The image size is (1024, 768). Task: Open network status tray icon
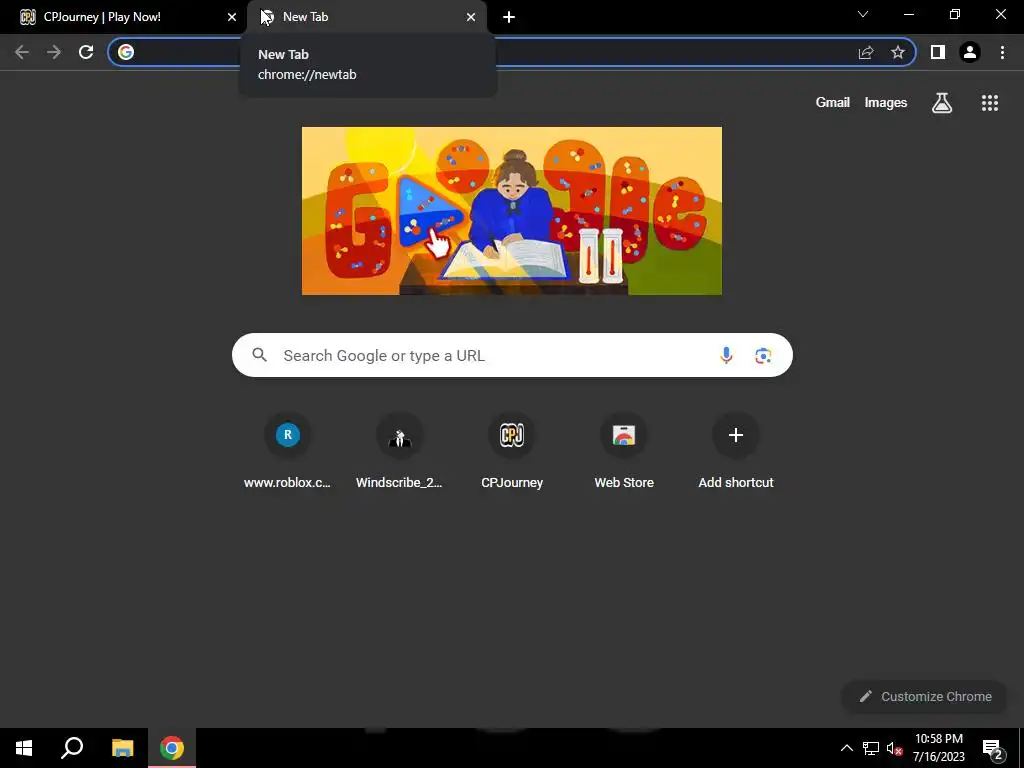pos(871,748)
